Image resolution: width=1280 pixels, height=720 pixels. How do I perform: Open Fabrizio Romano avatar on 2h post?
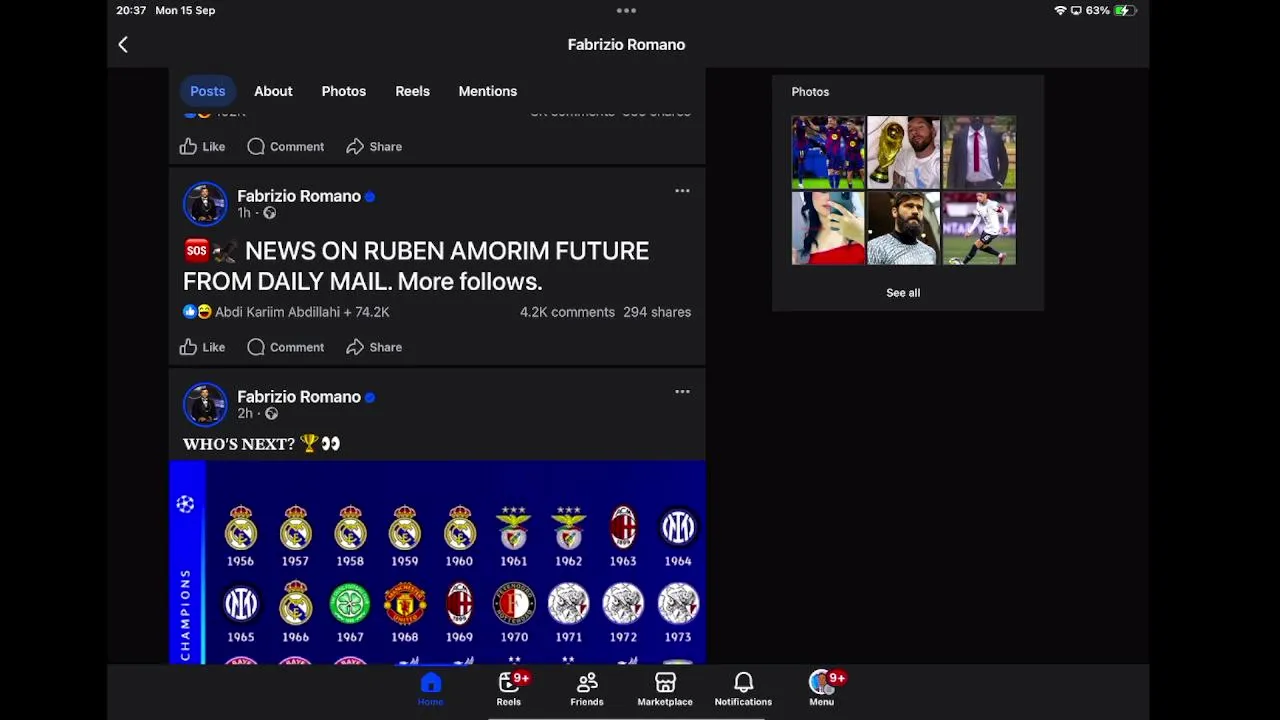205,405
